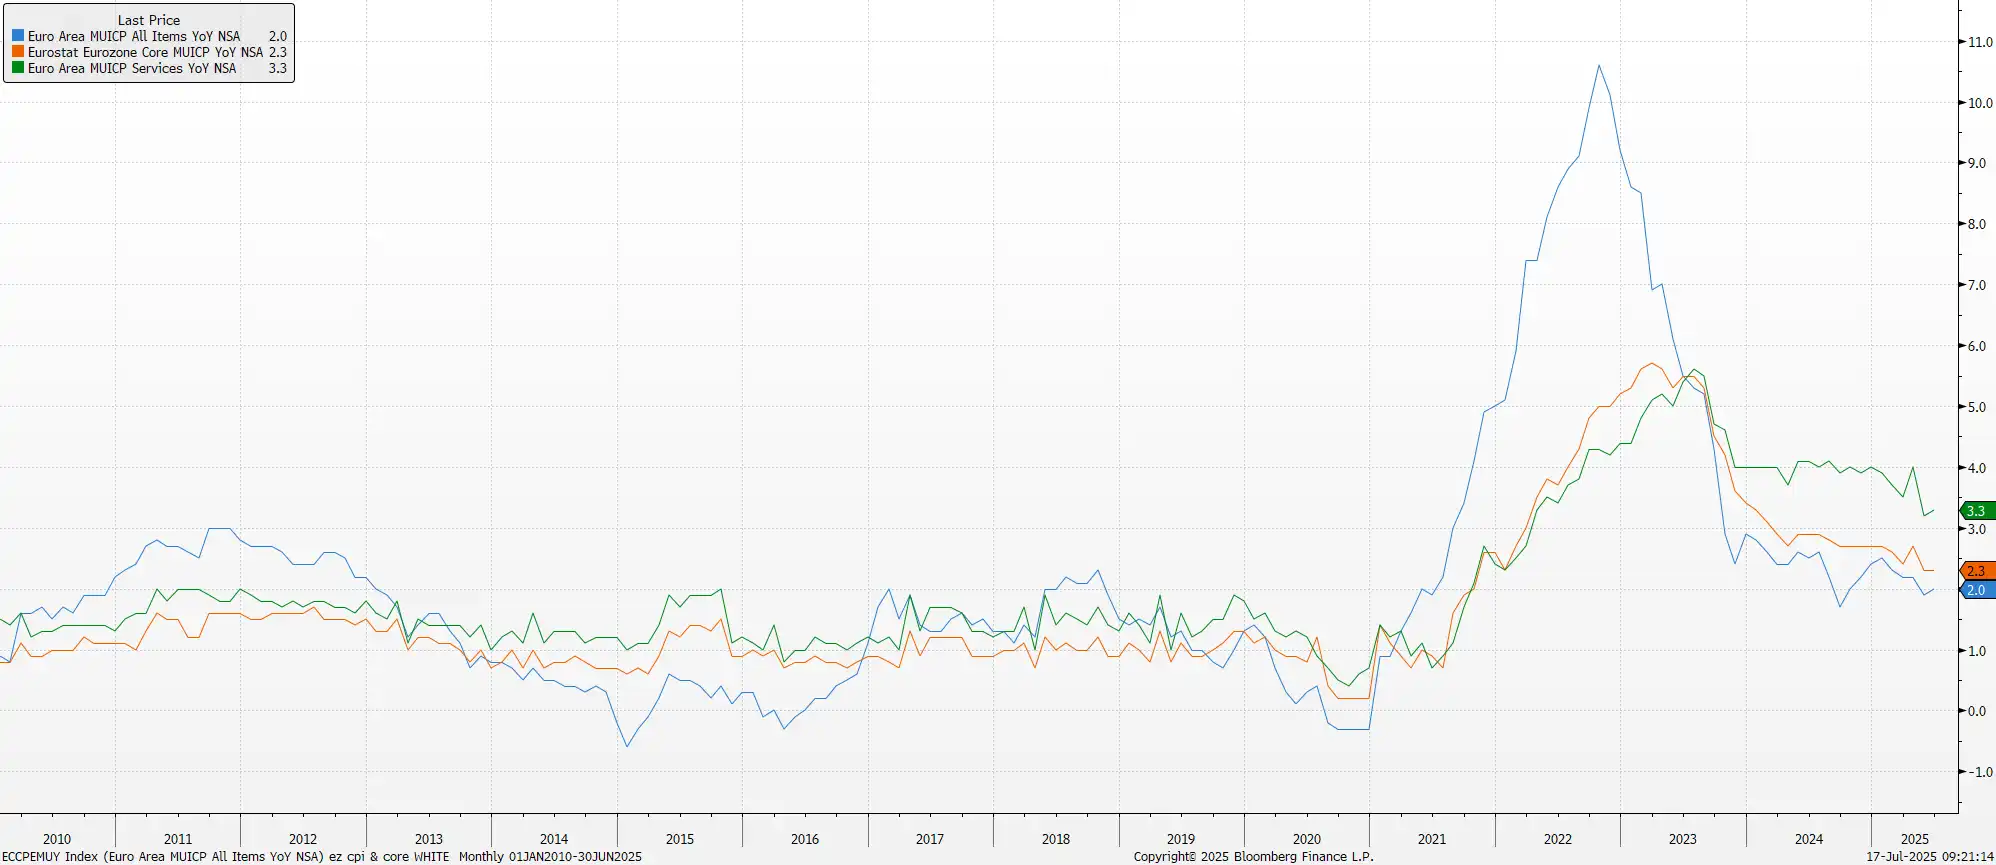Click the 2018 year label on the x-axis
This screenshot has height=865, width=1996.
tap(1056, 839)
